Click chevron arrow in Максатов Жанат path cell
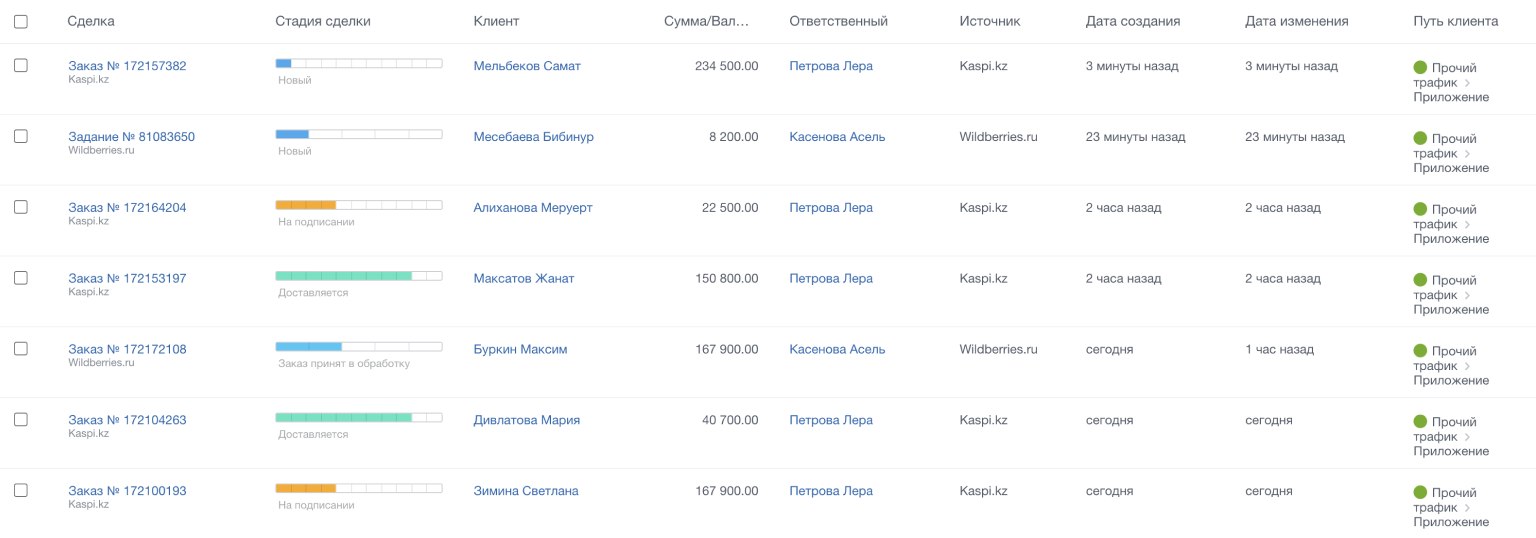Screen dimensions: 1536x538 1467,296
